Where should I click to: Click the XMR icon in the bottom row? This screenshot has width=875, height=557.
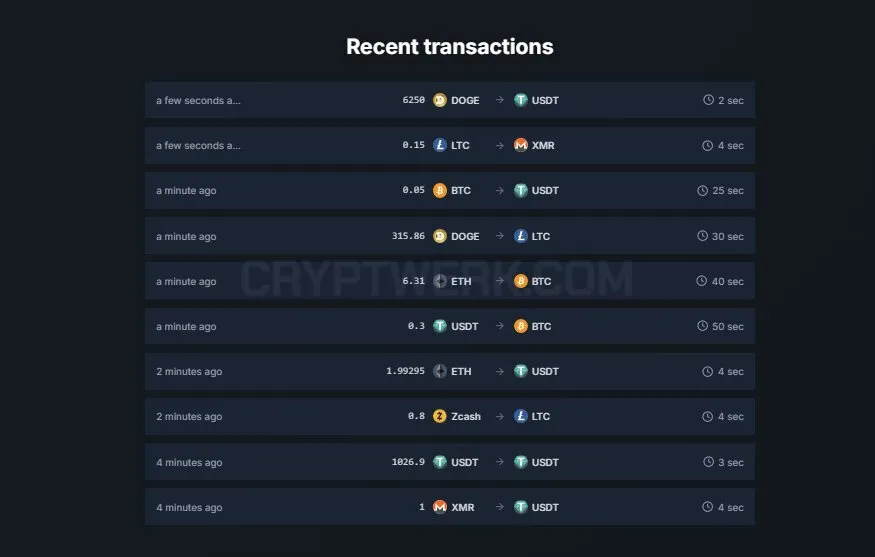pos(440,507)
